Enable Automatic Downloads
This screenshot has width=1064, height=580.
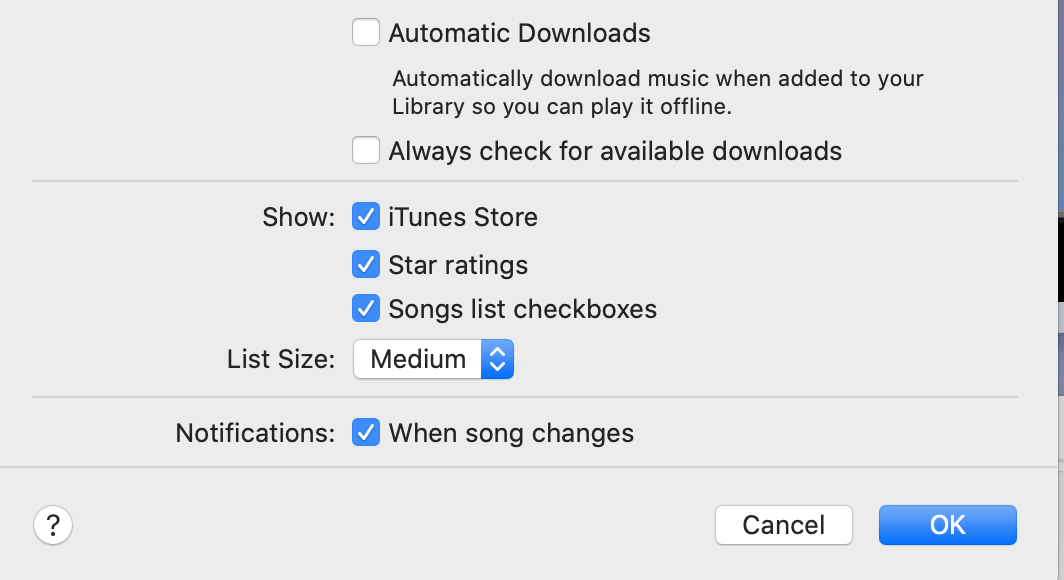pyautogui.click(x=366, y=32)
